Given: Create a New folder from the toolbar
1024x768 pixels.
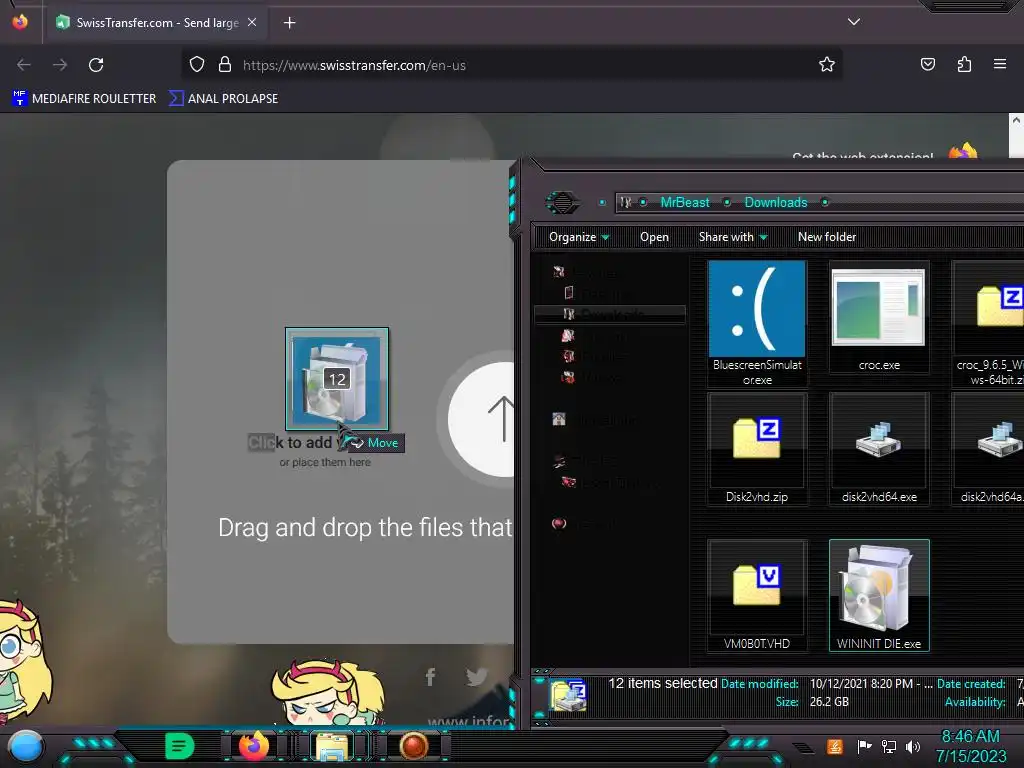Looking at the screenshot, I should pos(827,237).
